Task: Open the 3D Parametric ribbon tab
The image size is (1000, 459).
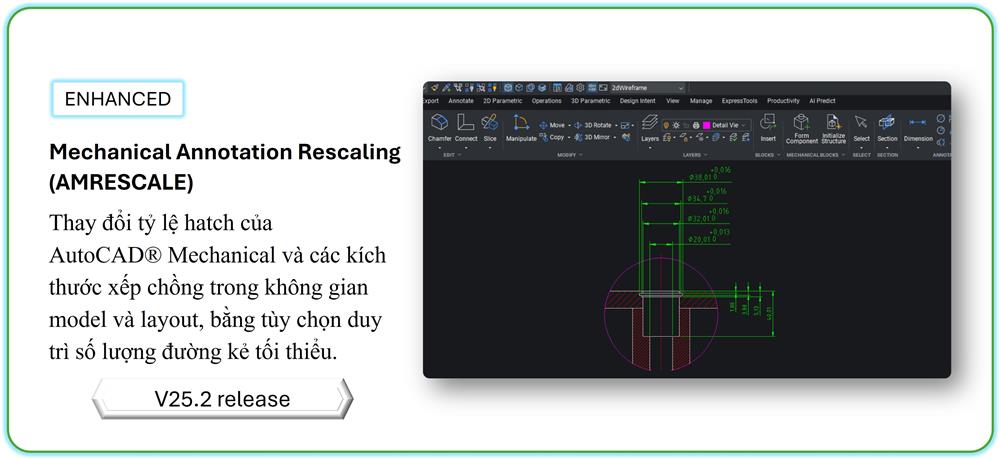Action: pos(591,101)
